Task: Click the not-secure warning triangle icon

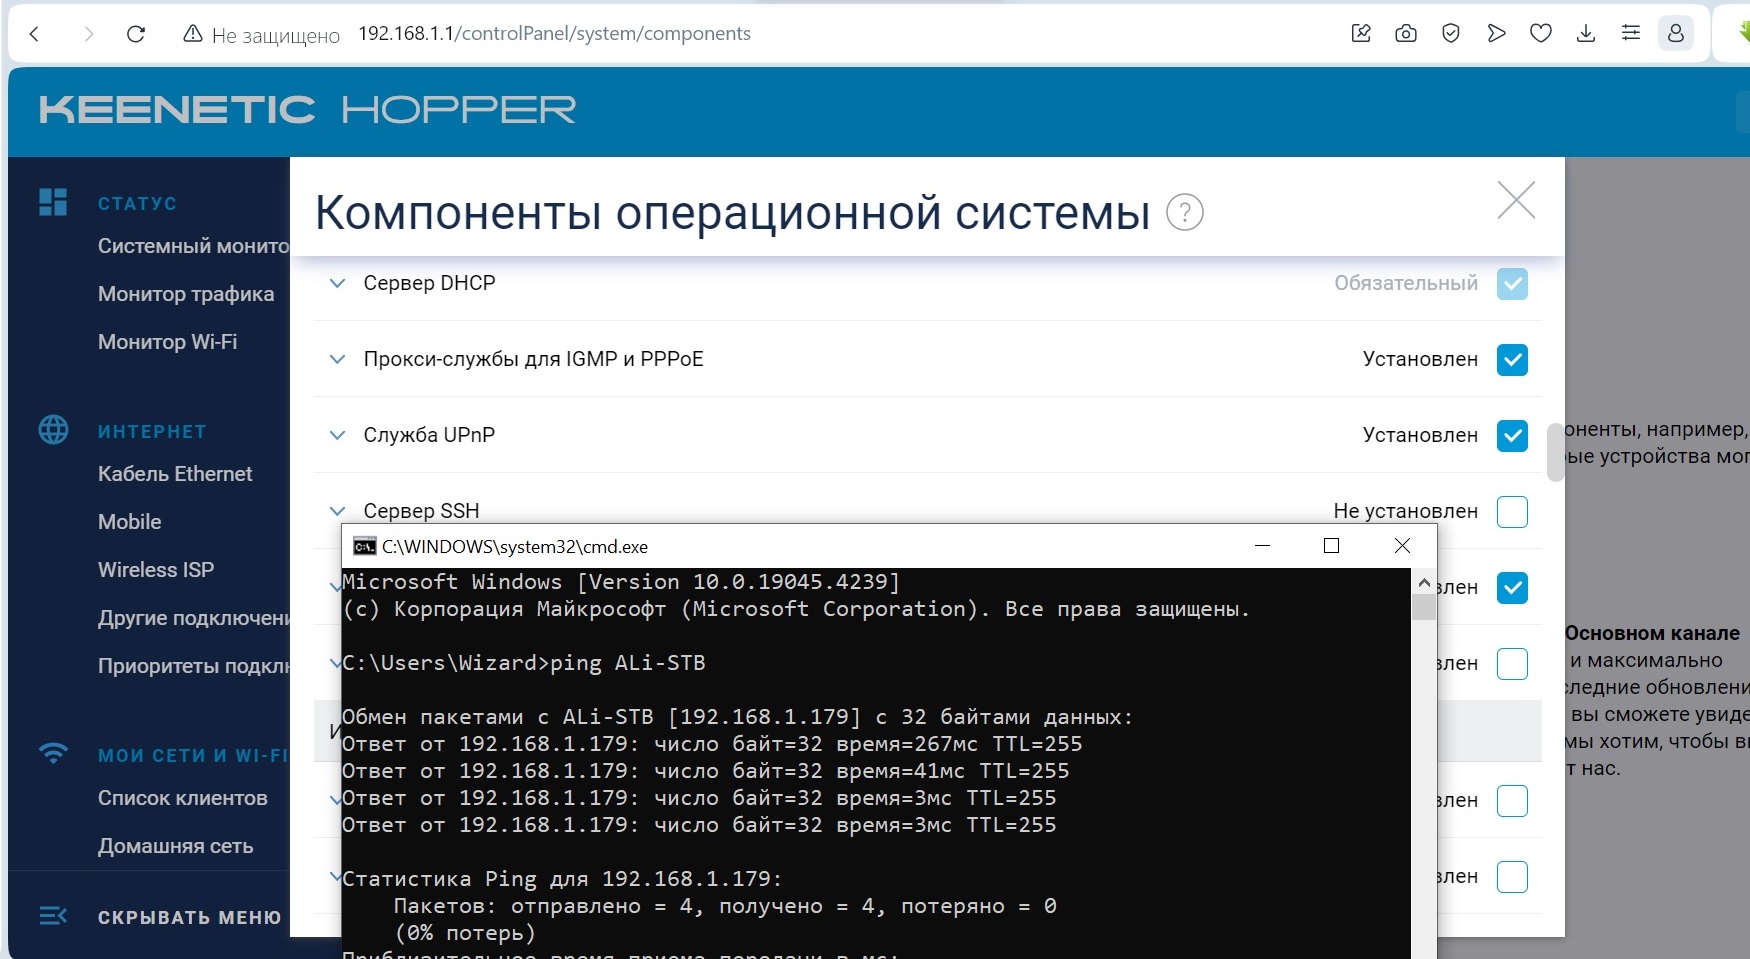Action: [193, 34]
